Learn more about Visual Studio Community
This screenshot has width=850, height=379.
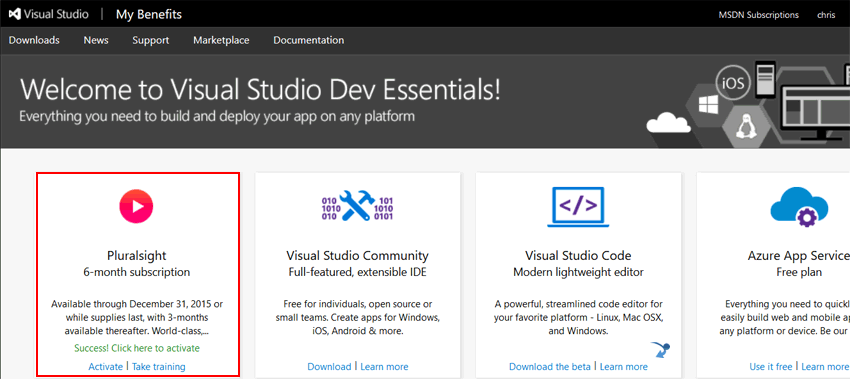384,367
